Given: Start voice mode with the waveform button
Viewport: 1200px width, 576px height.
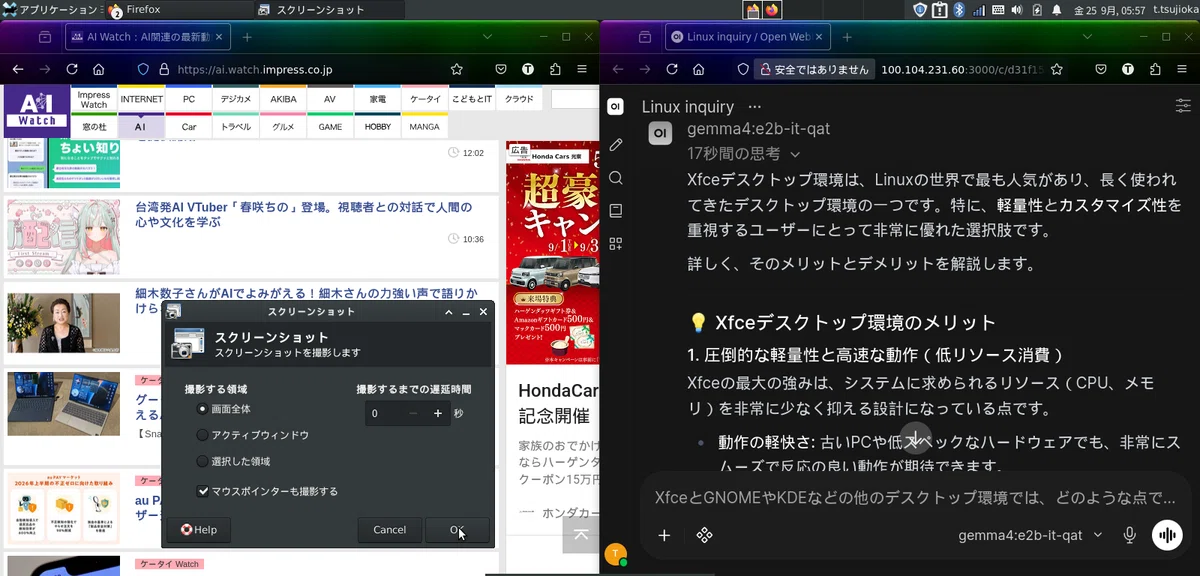Looking at the screenshot, I should point(1167,535).
